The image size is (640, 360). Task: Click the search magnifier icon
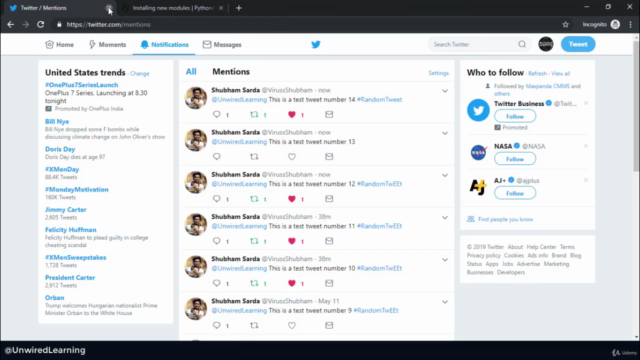(522, 44)
